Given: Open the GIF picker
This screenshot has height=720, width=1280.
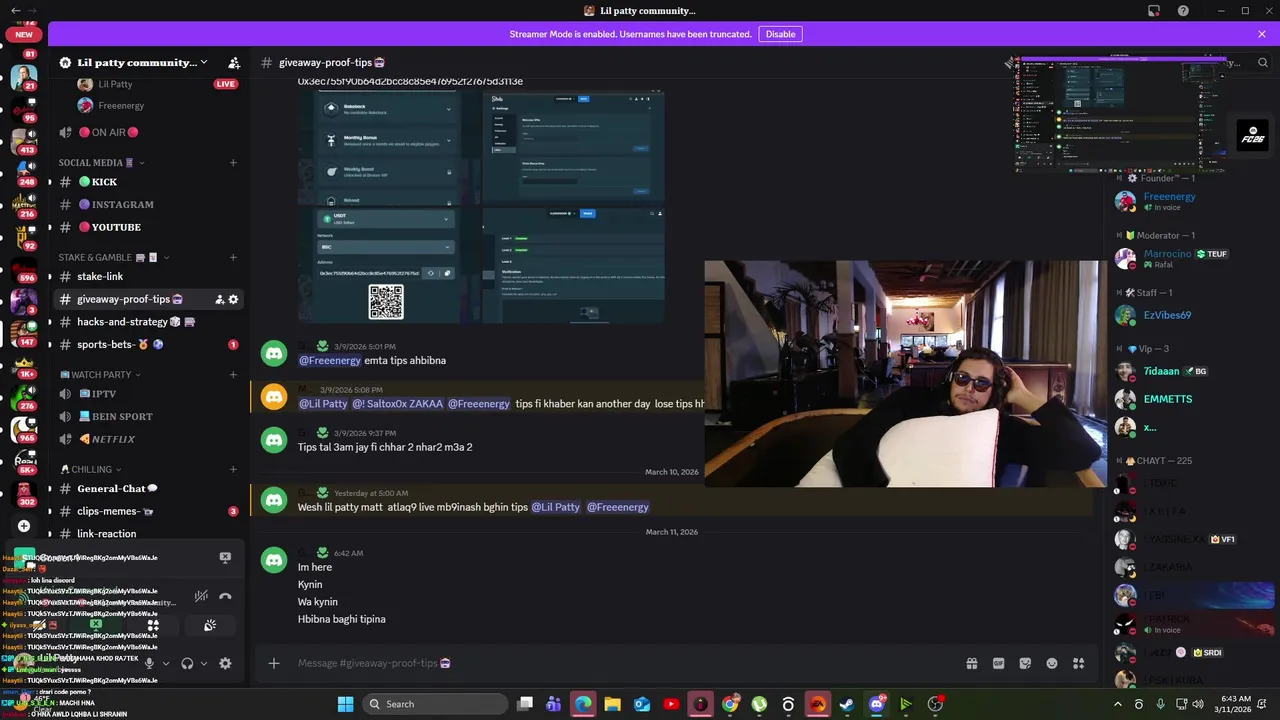Looking at the screenshot, I should (998, 663).
